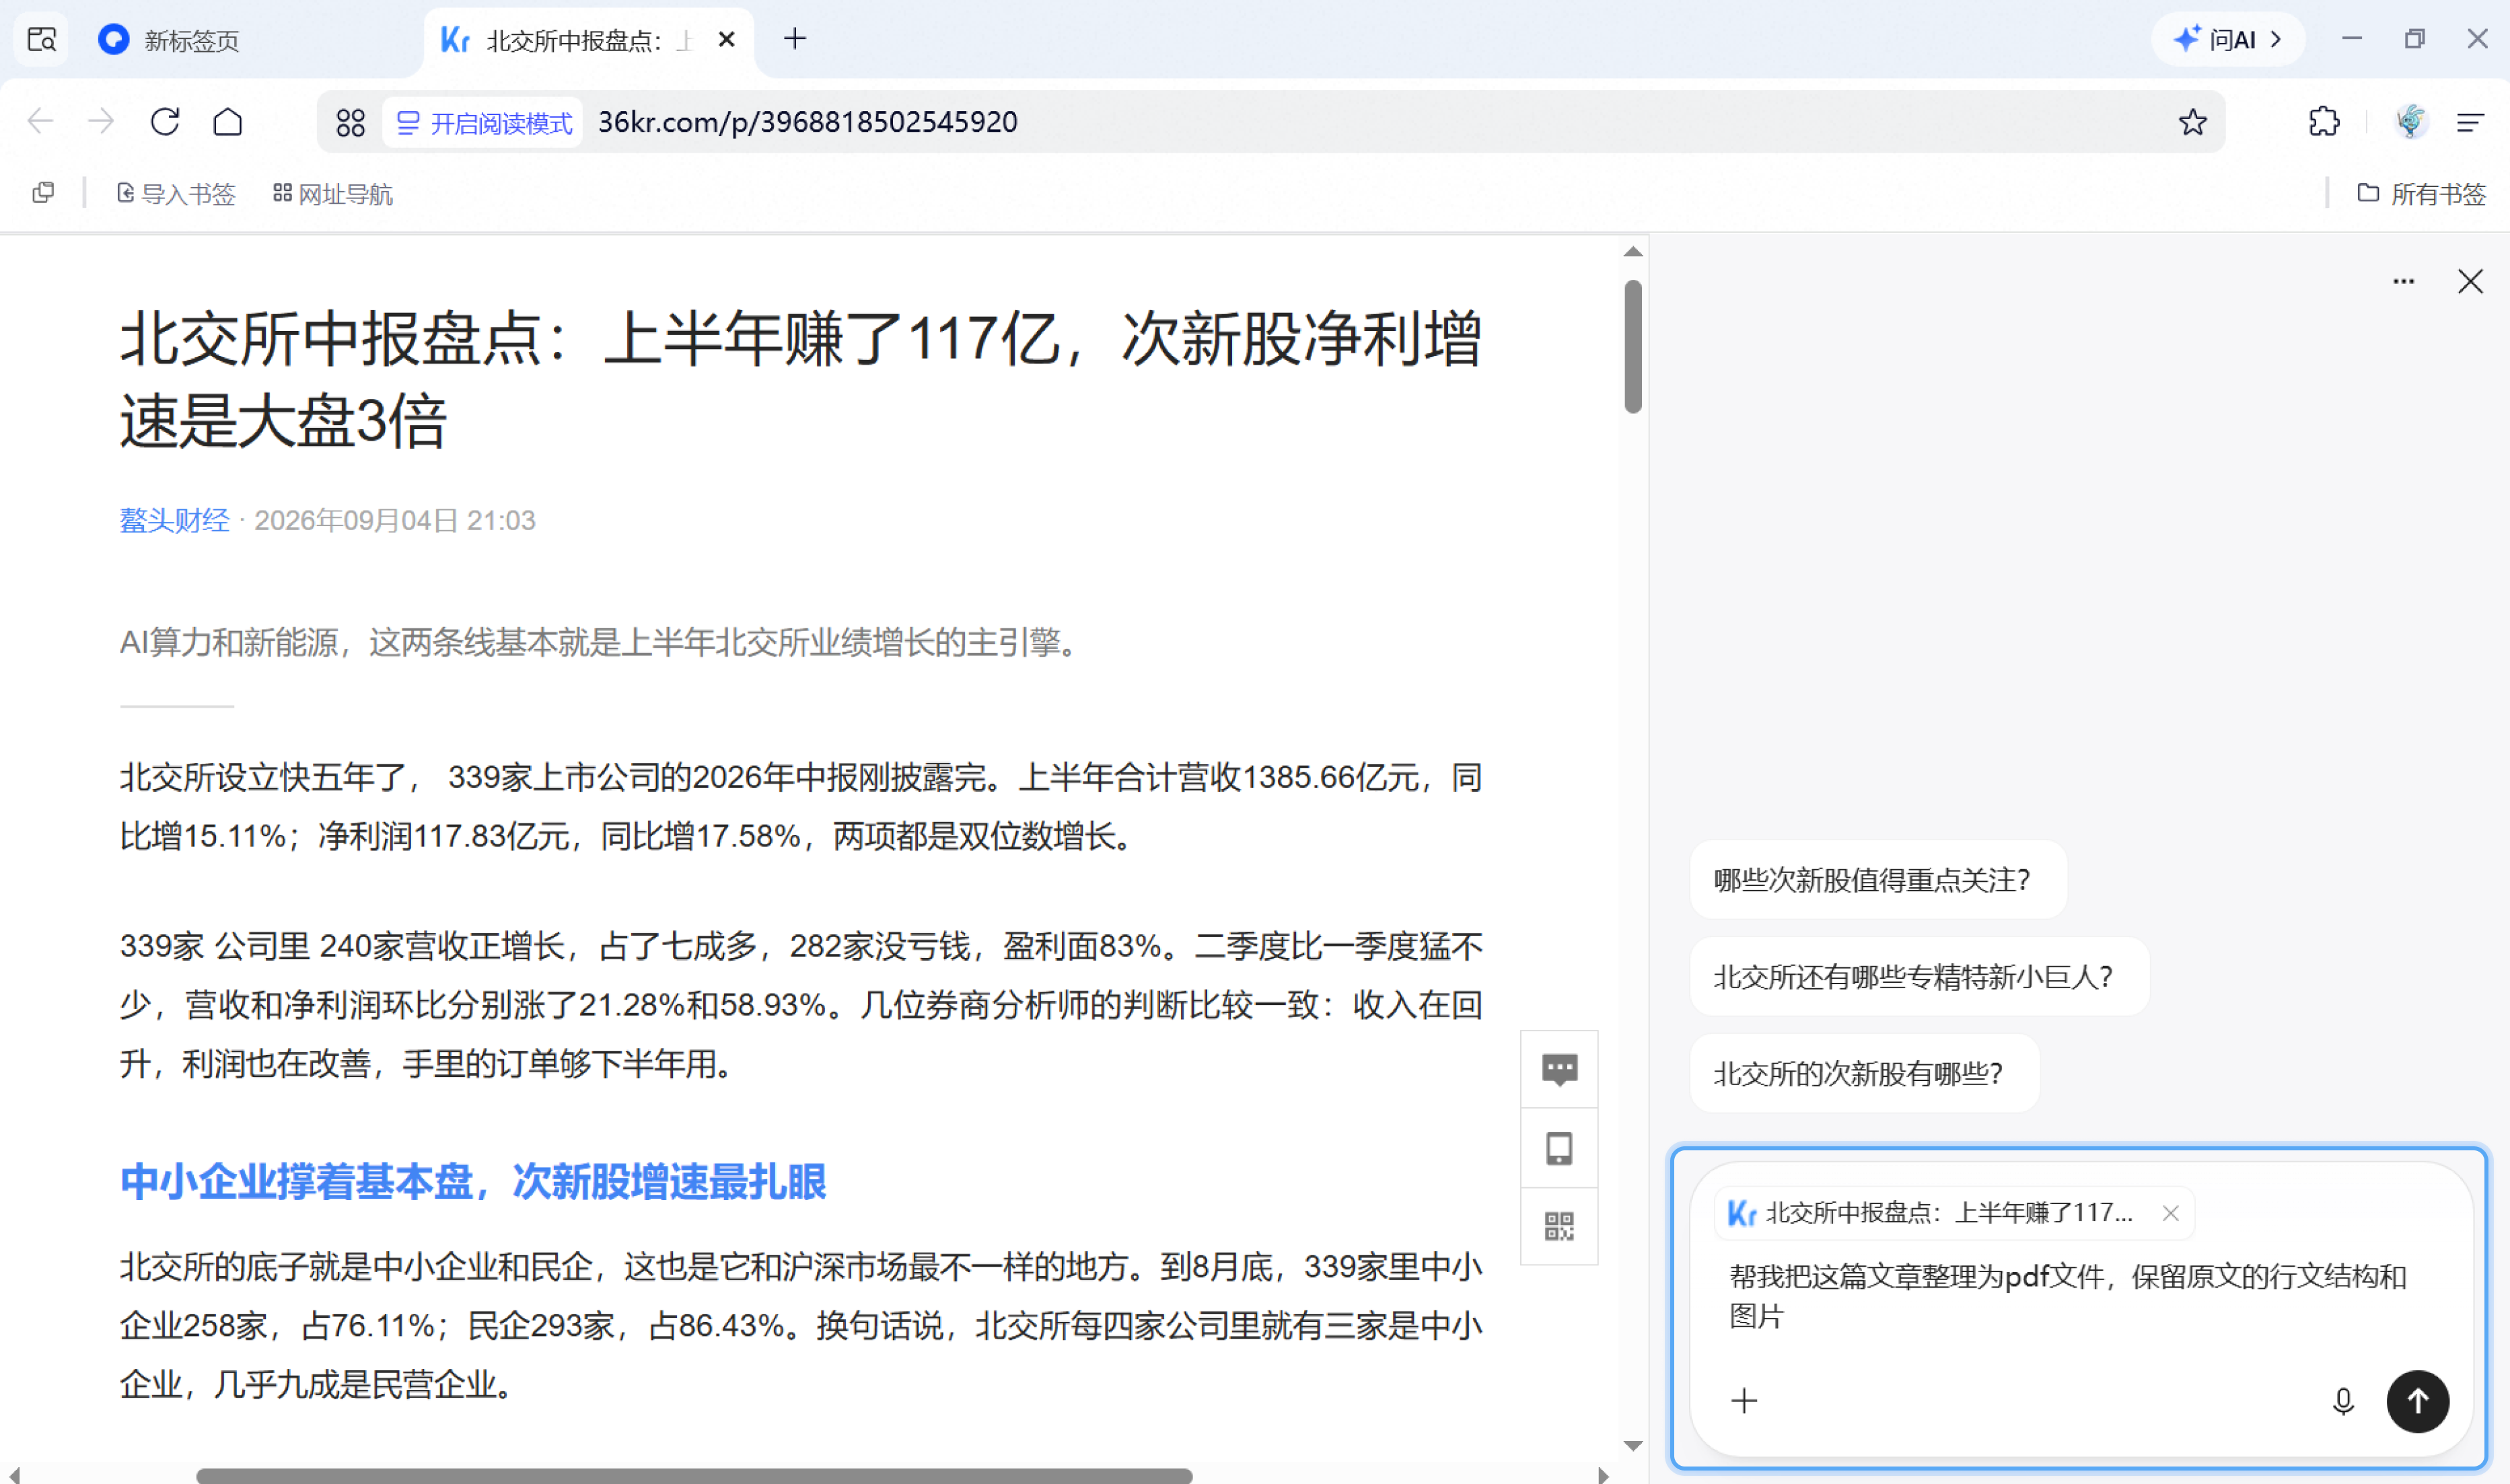Screen dimensions: 2510x1484
Task: Add attachment with the plus icon
Action: [x=1744, y=1401]
